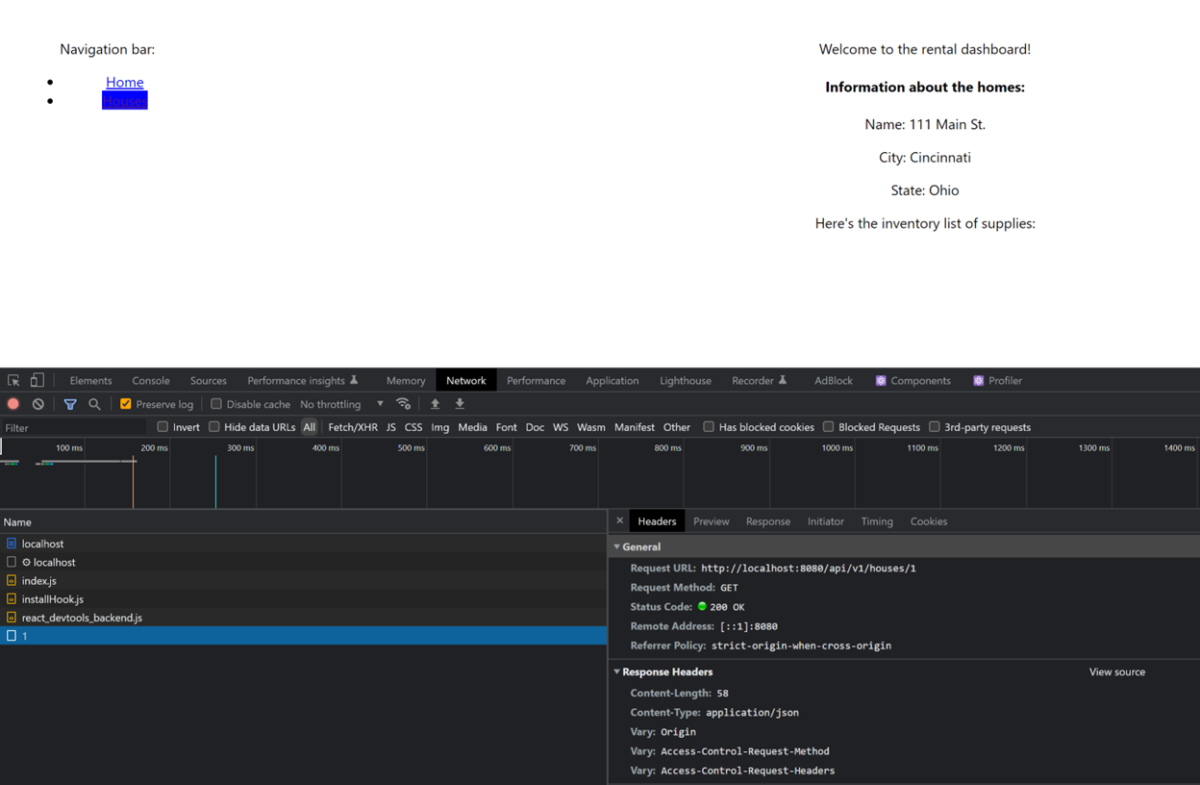Click the Home navigation link

[124, 82]
